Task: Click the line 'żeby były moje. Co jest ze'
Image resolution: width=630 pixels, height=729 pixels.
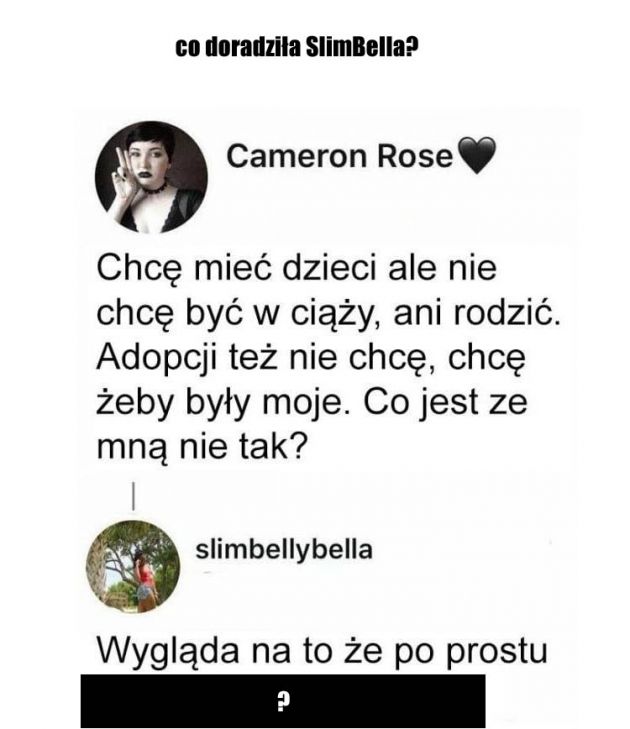Action: pyautogui.click(x=312, y=403)
